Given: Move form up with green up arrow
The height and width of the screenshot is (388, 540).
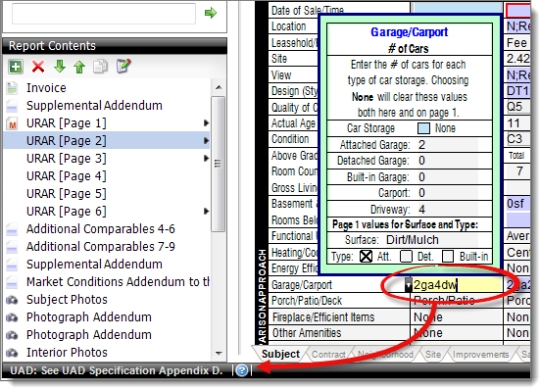Looking at the screenshot, I should point(80,66).
